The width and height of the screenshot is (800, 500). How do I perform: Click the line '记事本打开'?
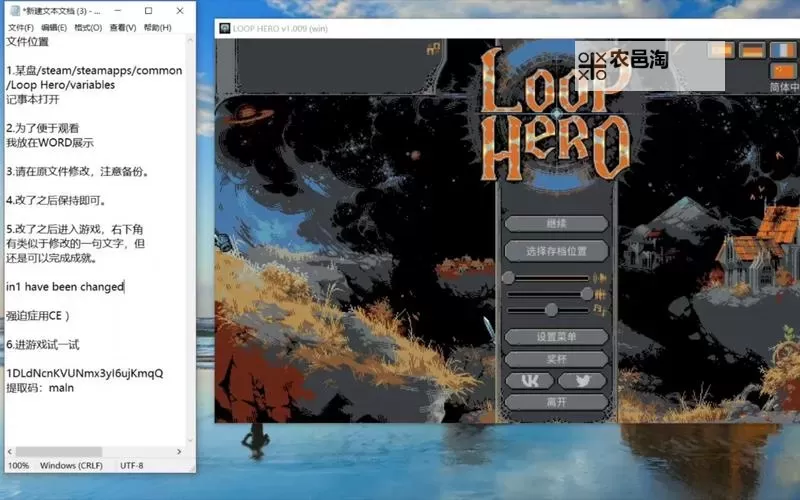33,99
